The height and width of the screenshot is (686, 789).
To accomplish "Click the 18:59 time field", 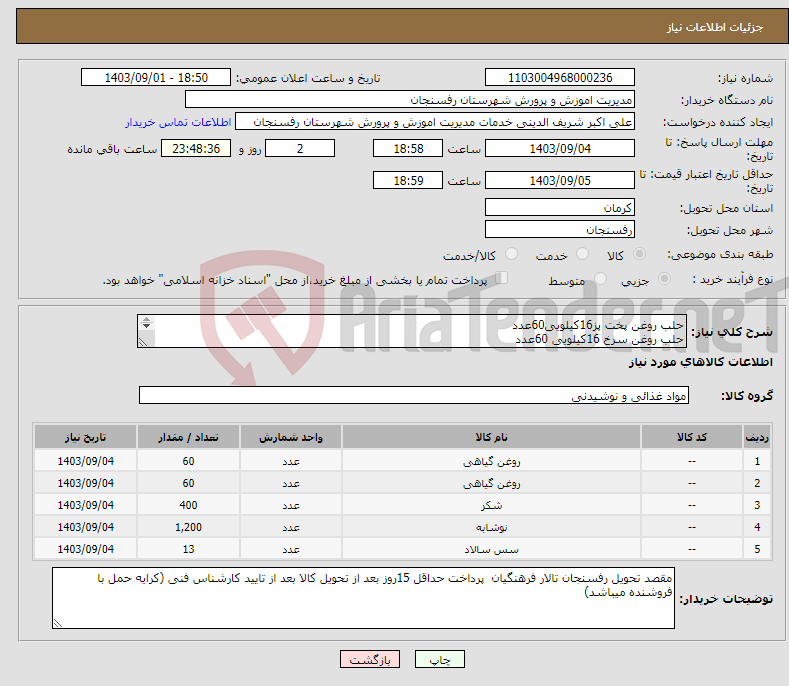I will [x=408, y=180].
